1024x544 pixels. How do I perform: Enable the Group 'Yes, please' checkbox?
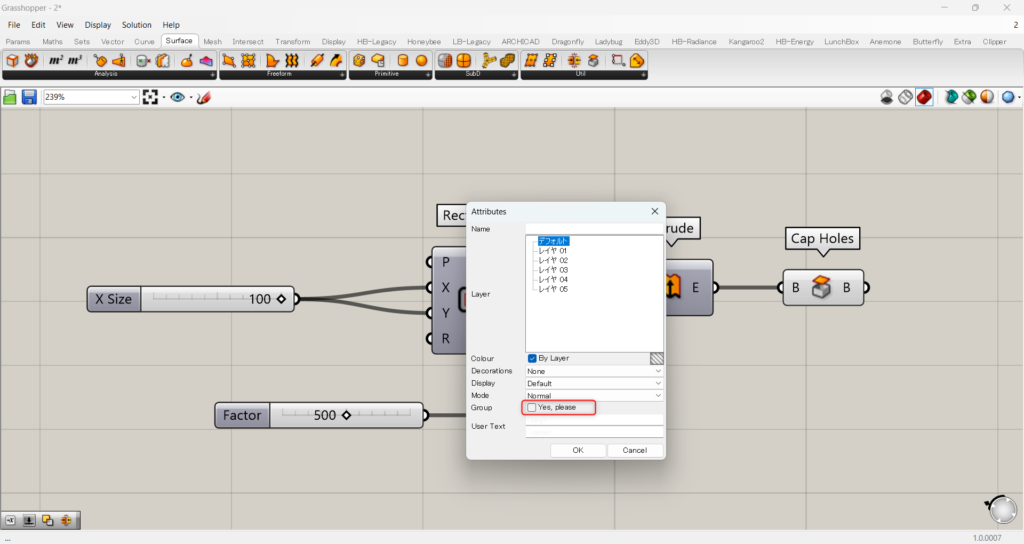[532, 407]
